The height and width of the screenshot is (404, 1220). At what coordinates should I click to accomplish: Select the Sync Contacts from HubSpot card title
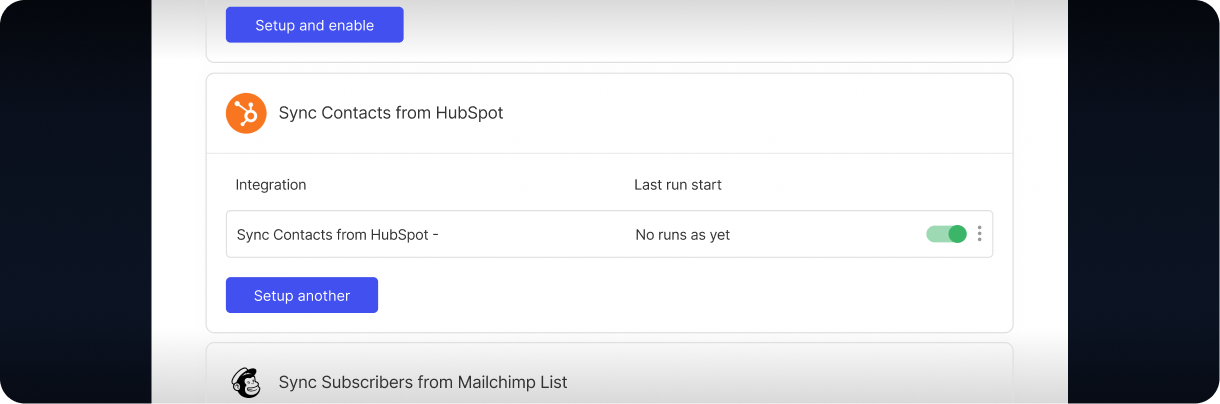391,113
